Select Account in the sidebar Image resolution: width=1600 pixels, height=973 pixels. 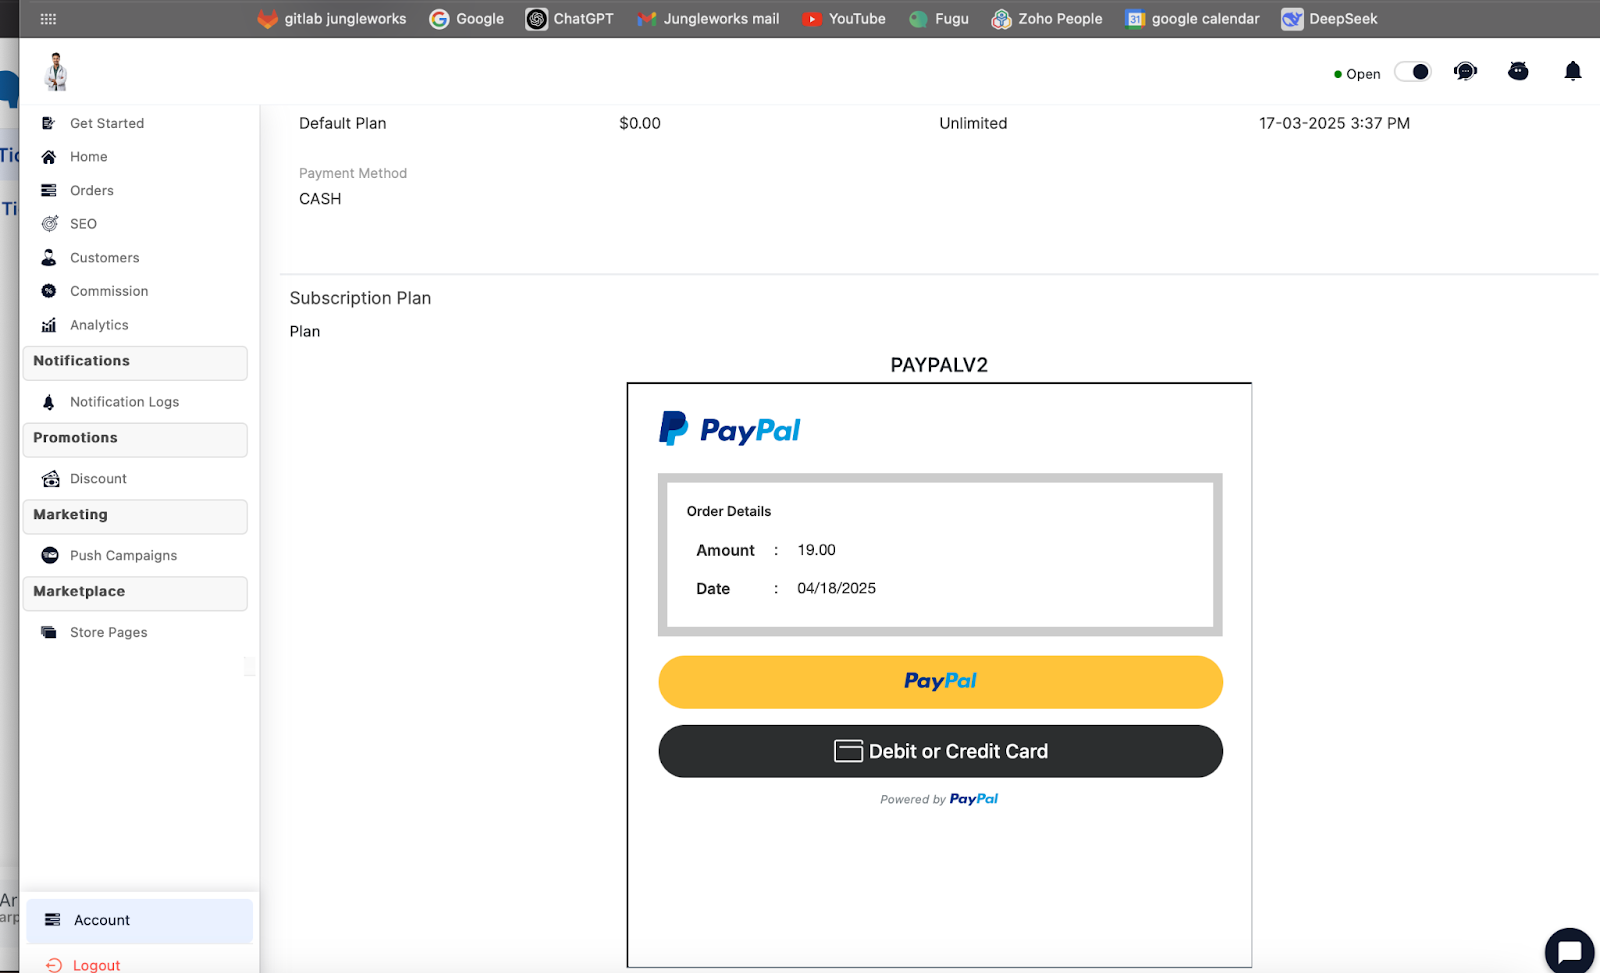click(139, 921)
